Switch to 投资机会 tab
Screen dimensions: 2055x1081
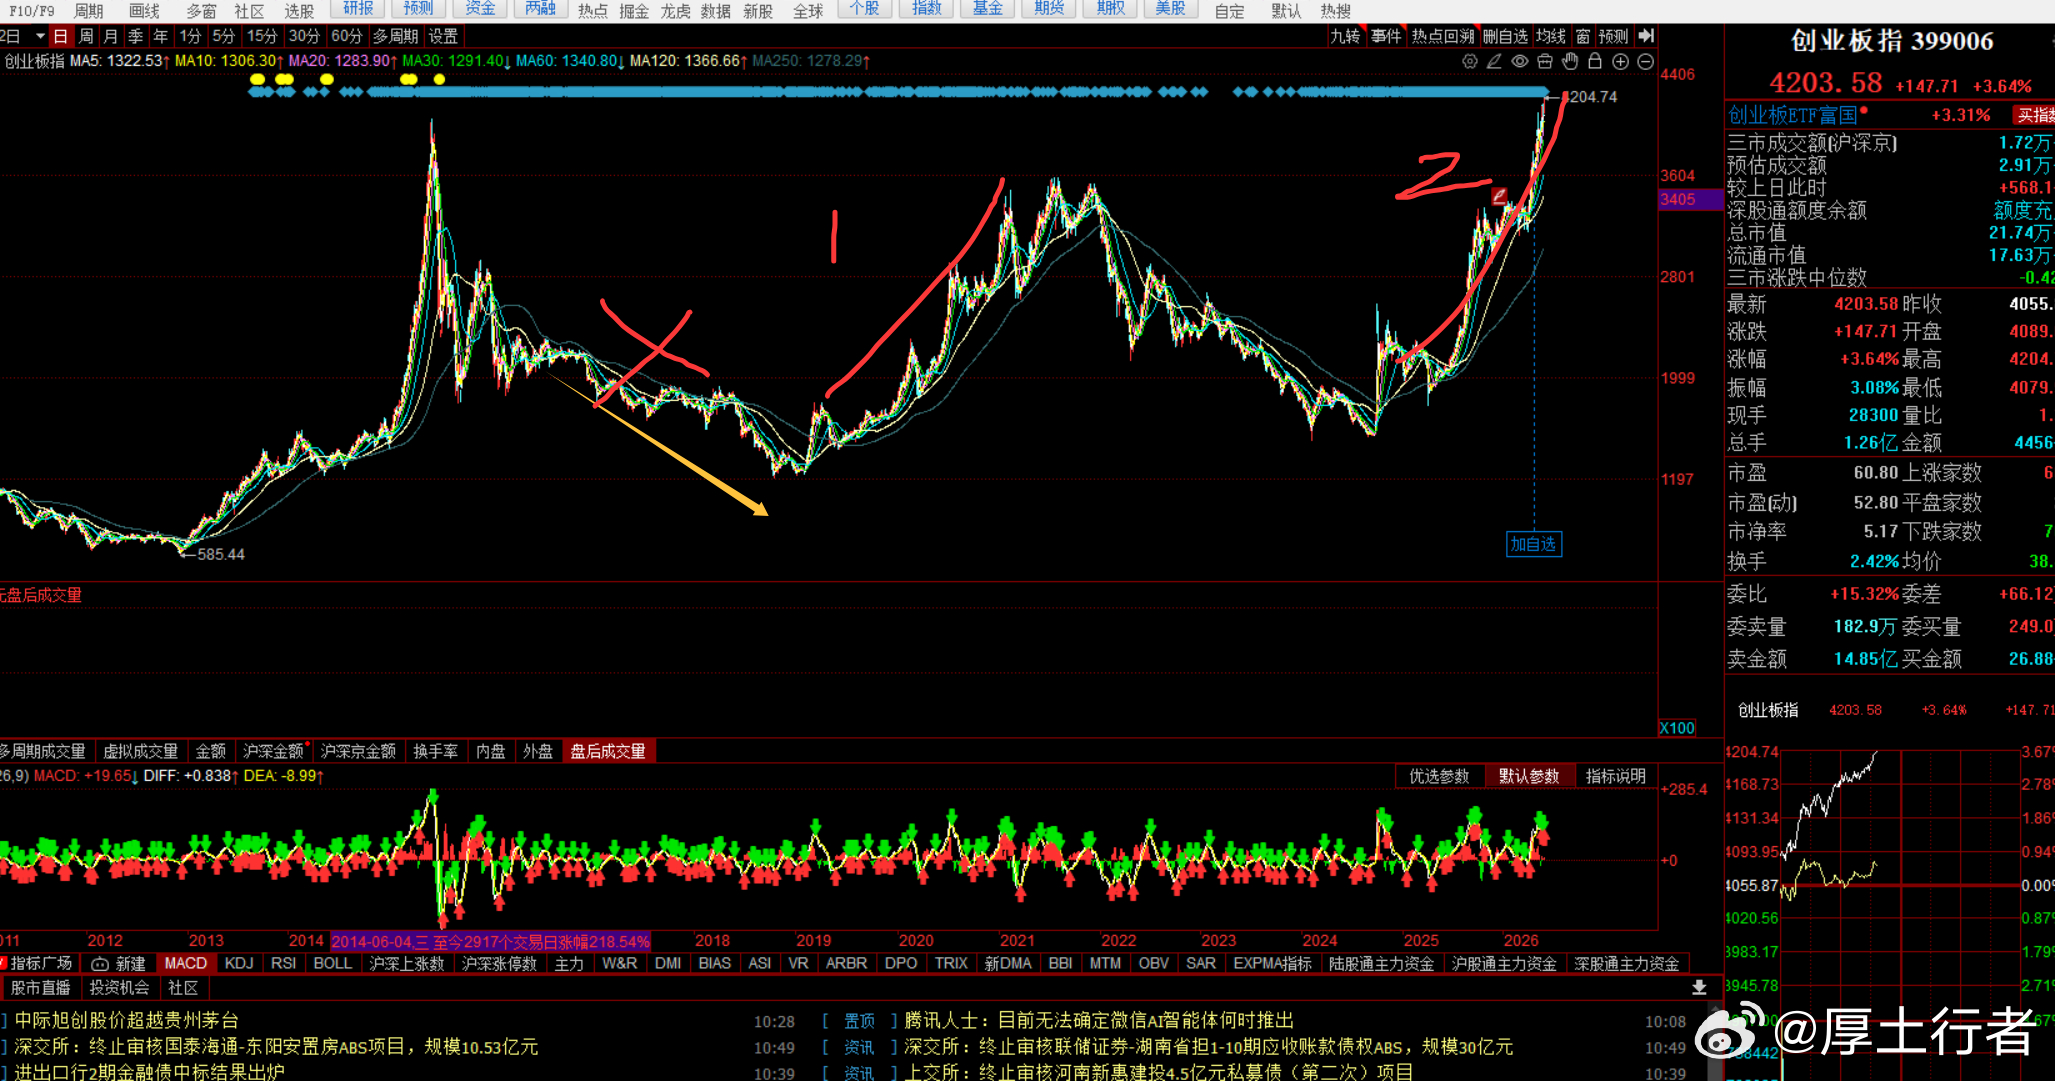tap(119, 988)
